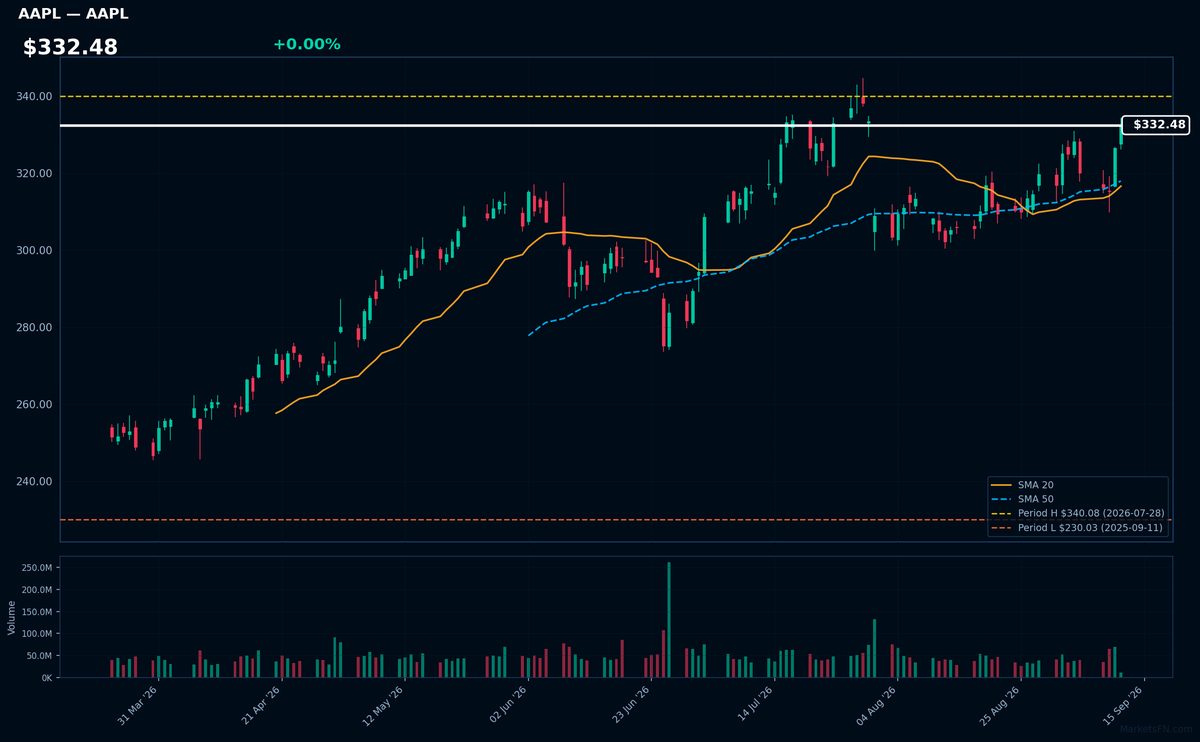Click the 250.0M volume axis label
Image resolution: width=1200 pixels, height=742 pixels.
[38, 568]
